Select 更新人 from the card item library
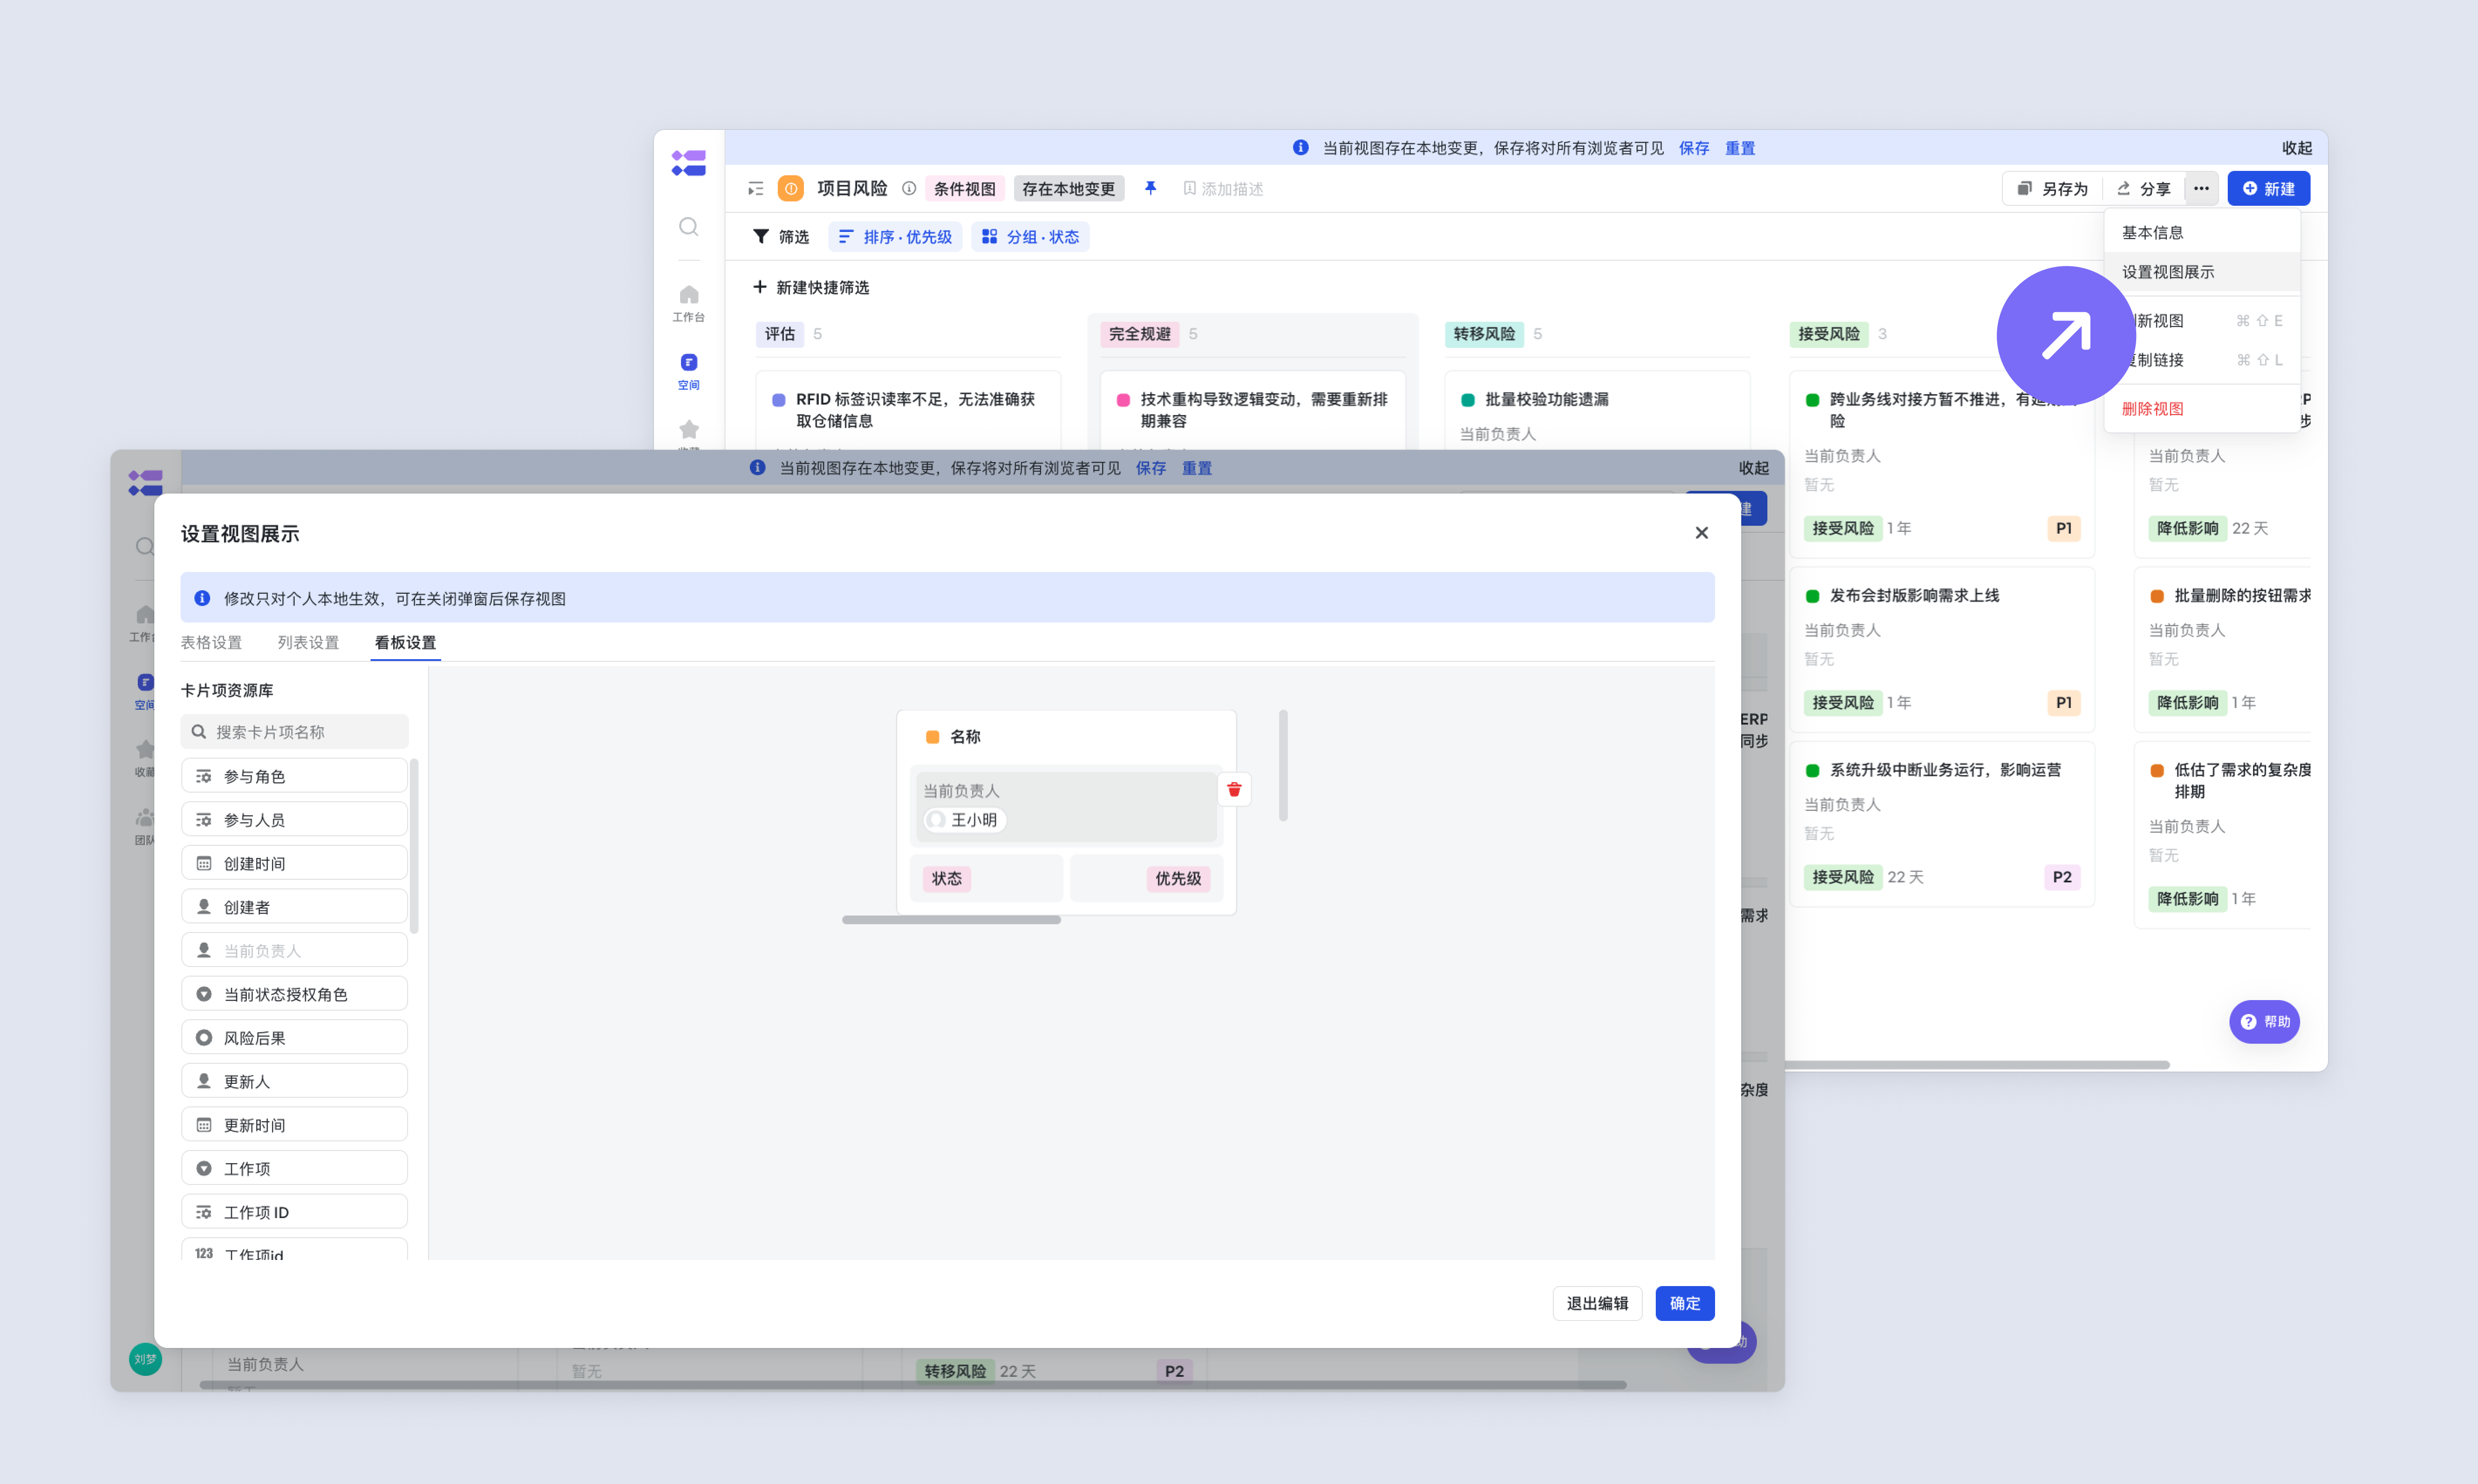This screenshot has height=1484, width=2478. pos(294,1081)
